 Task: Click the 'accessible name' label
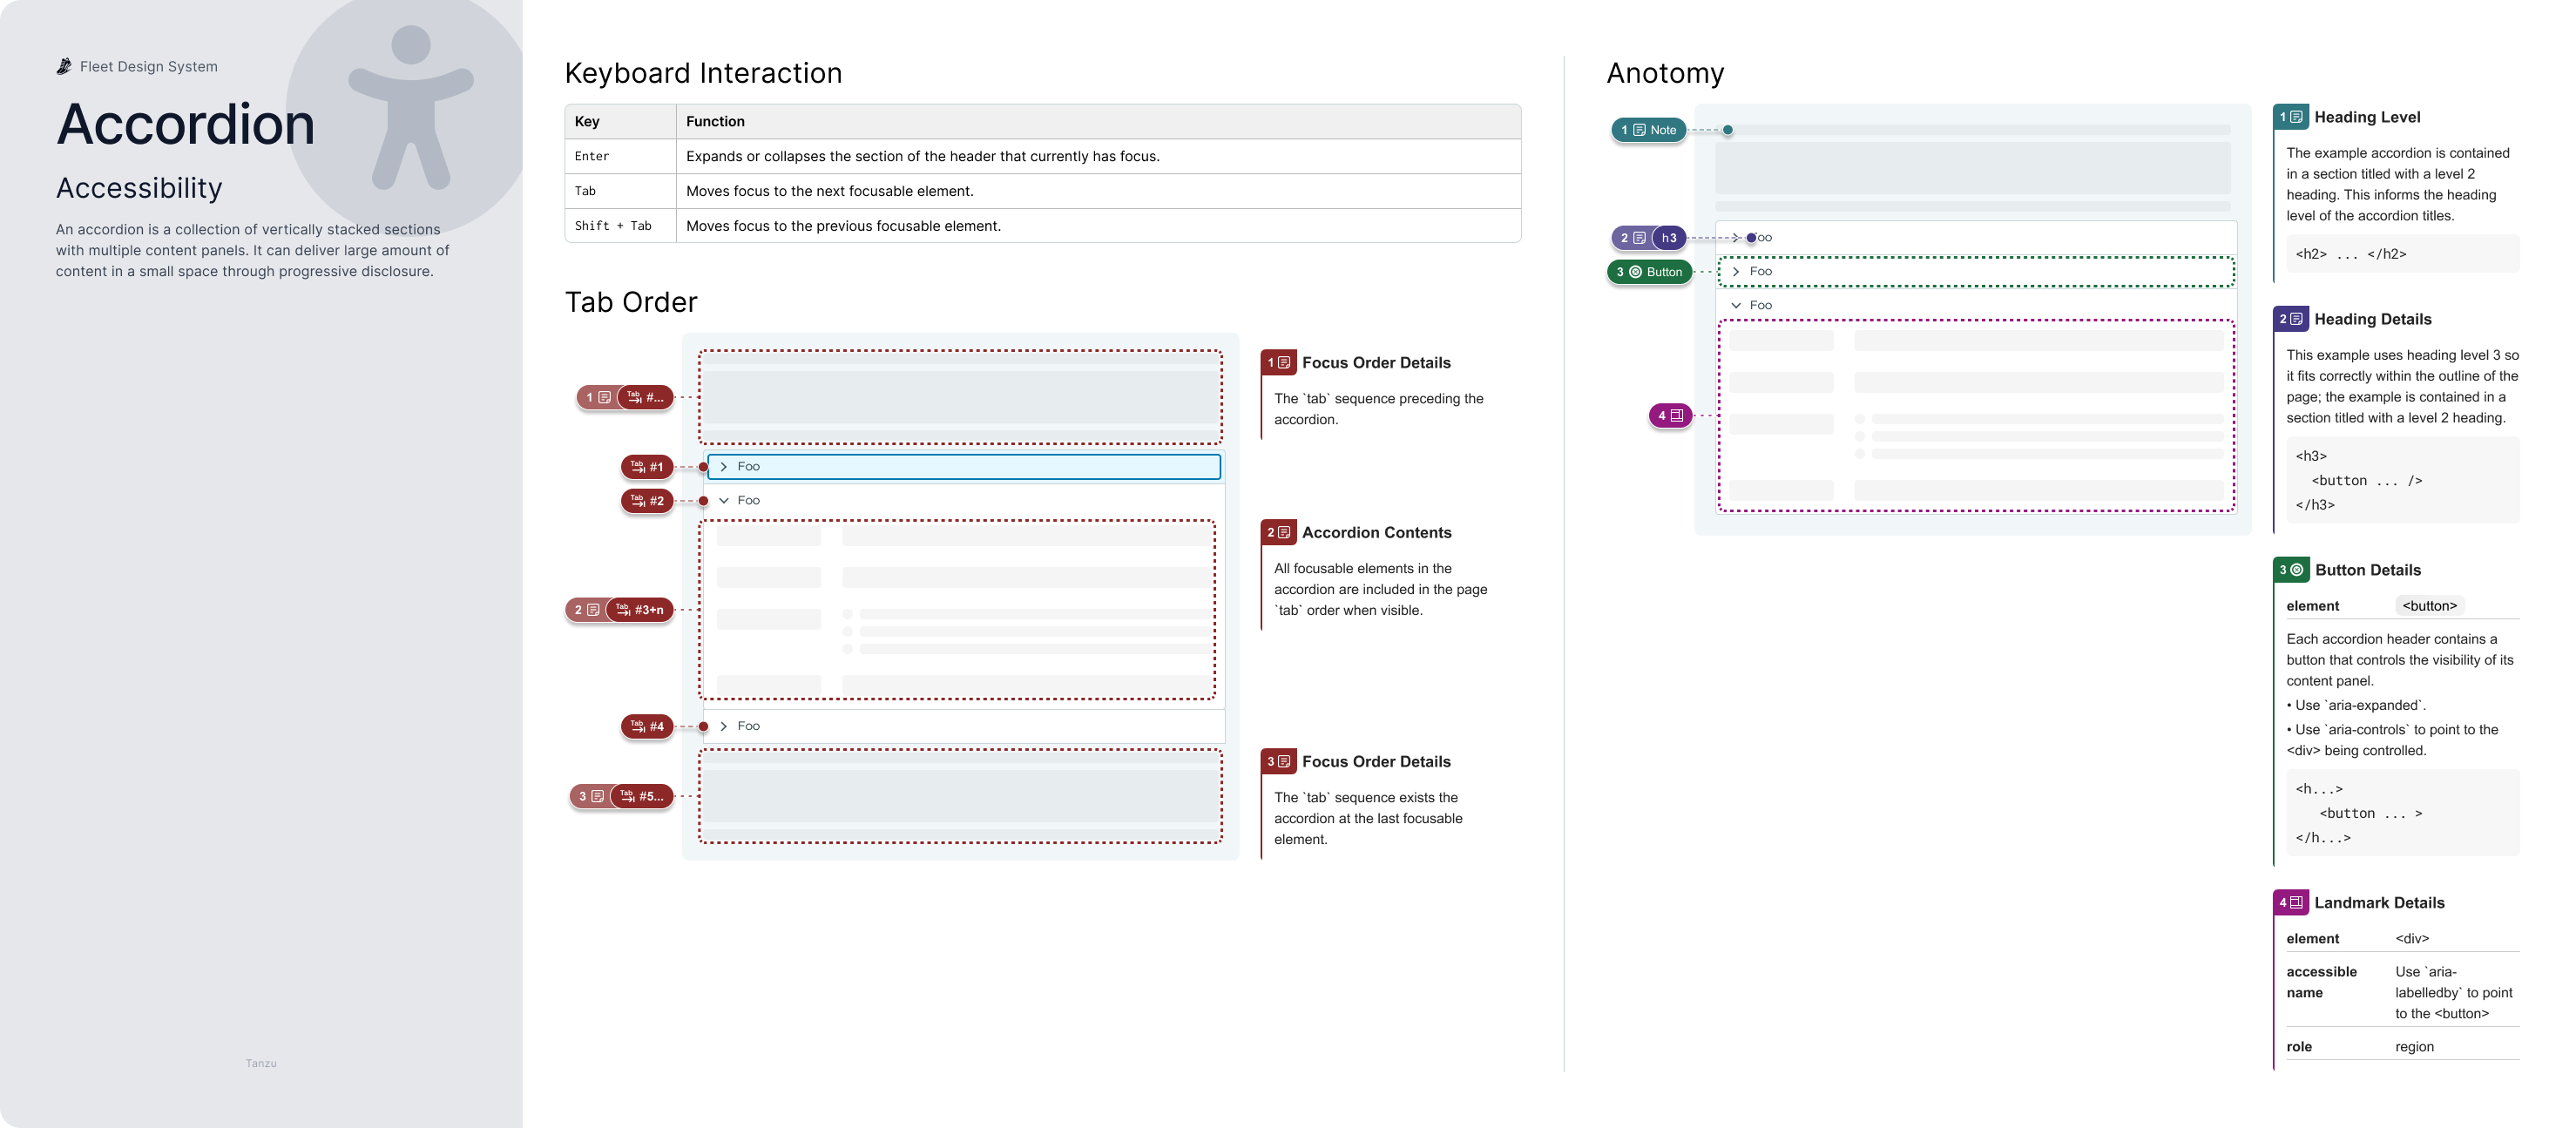click(2321, 983)
